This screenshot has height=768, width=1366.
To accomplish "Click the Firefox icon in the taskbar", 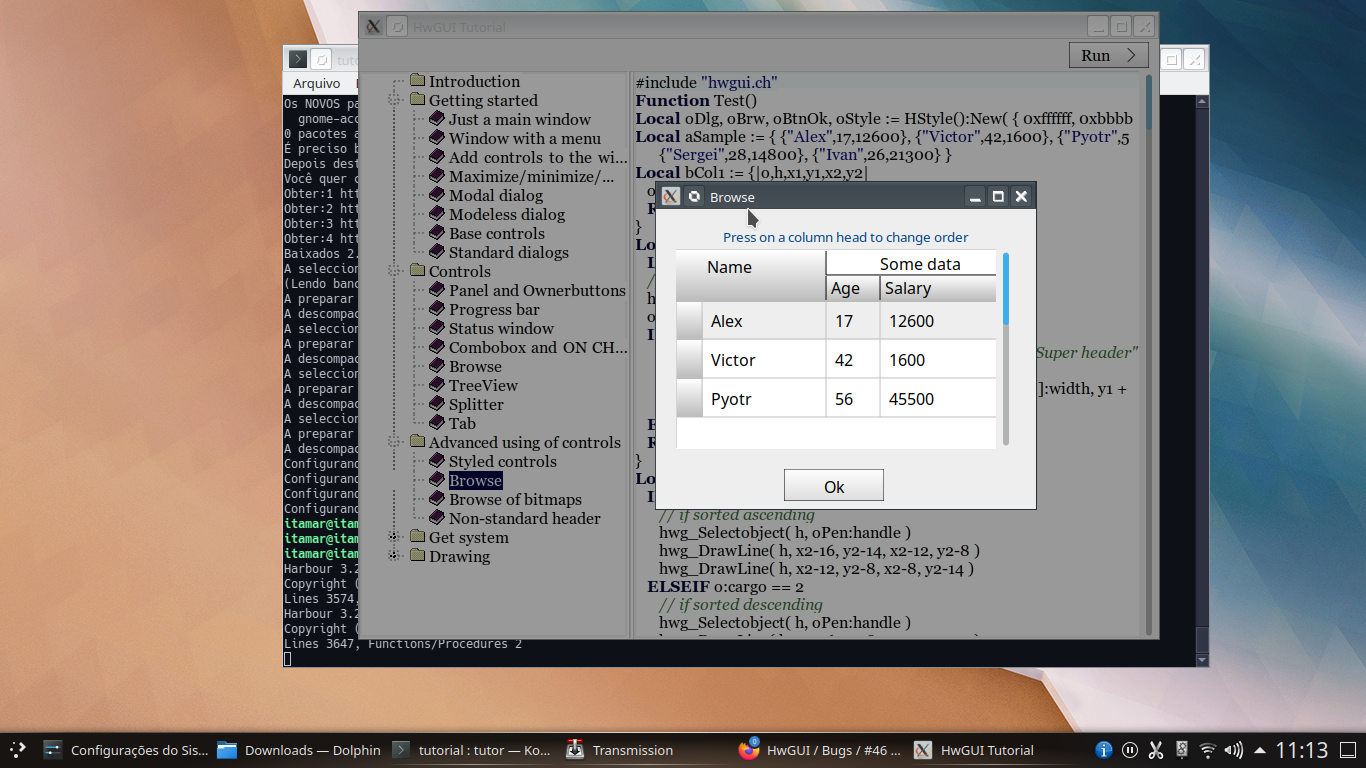I will 748,750.
